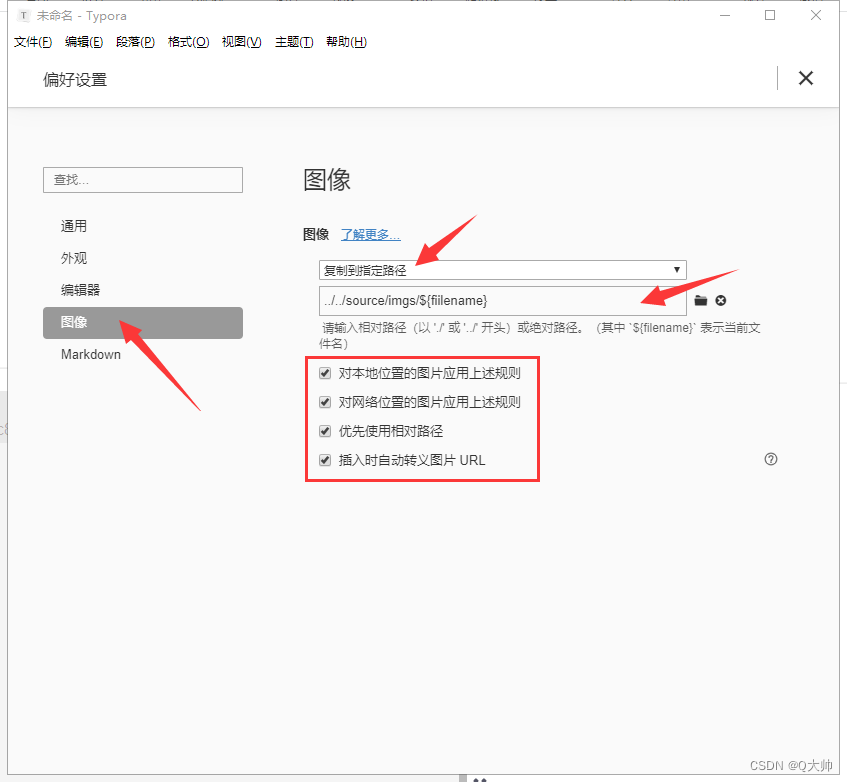Switch to the Markdown settings section

[x=90, y=354]
